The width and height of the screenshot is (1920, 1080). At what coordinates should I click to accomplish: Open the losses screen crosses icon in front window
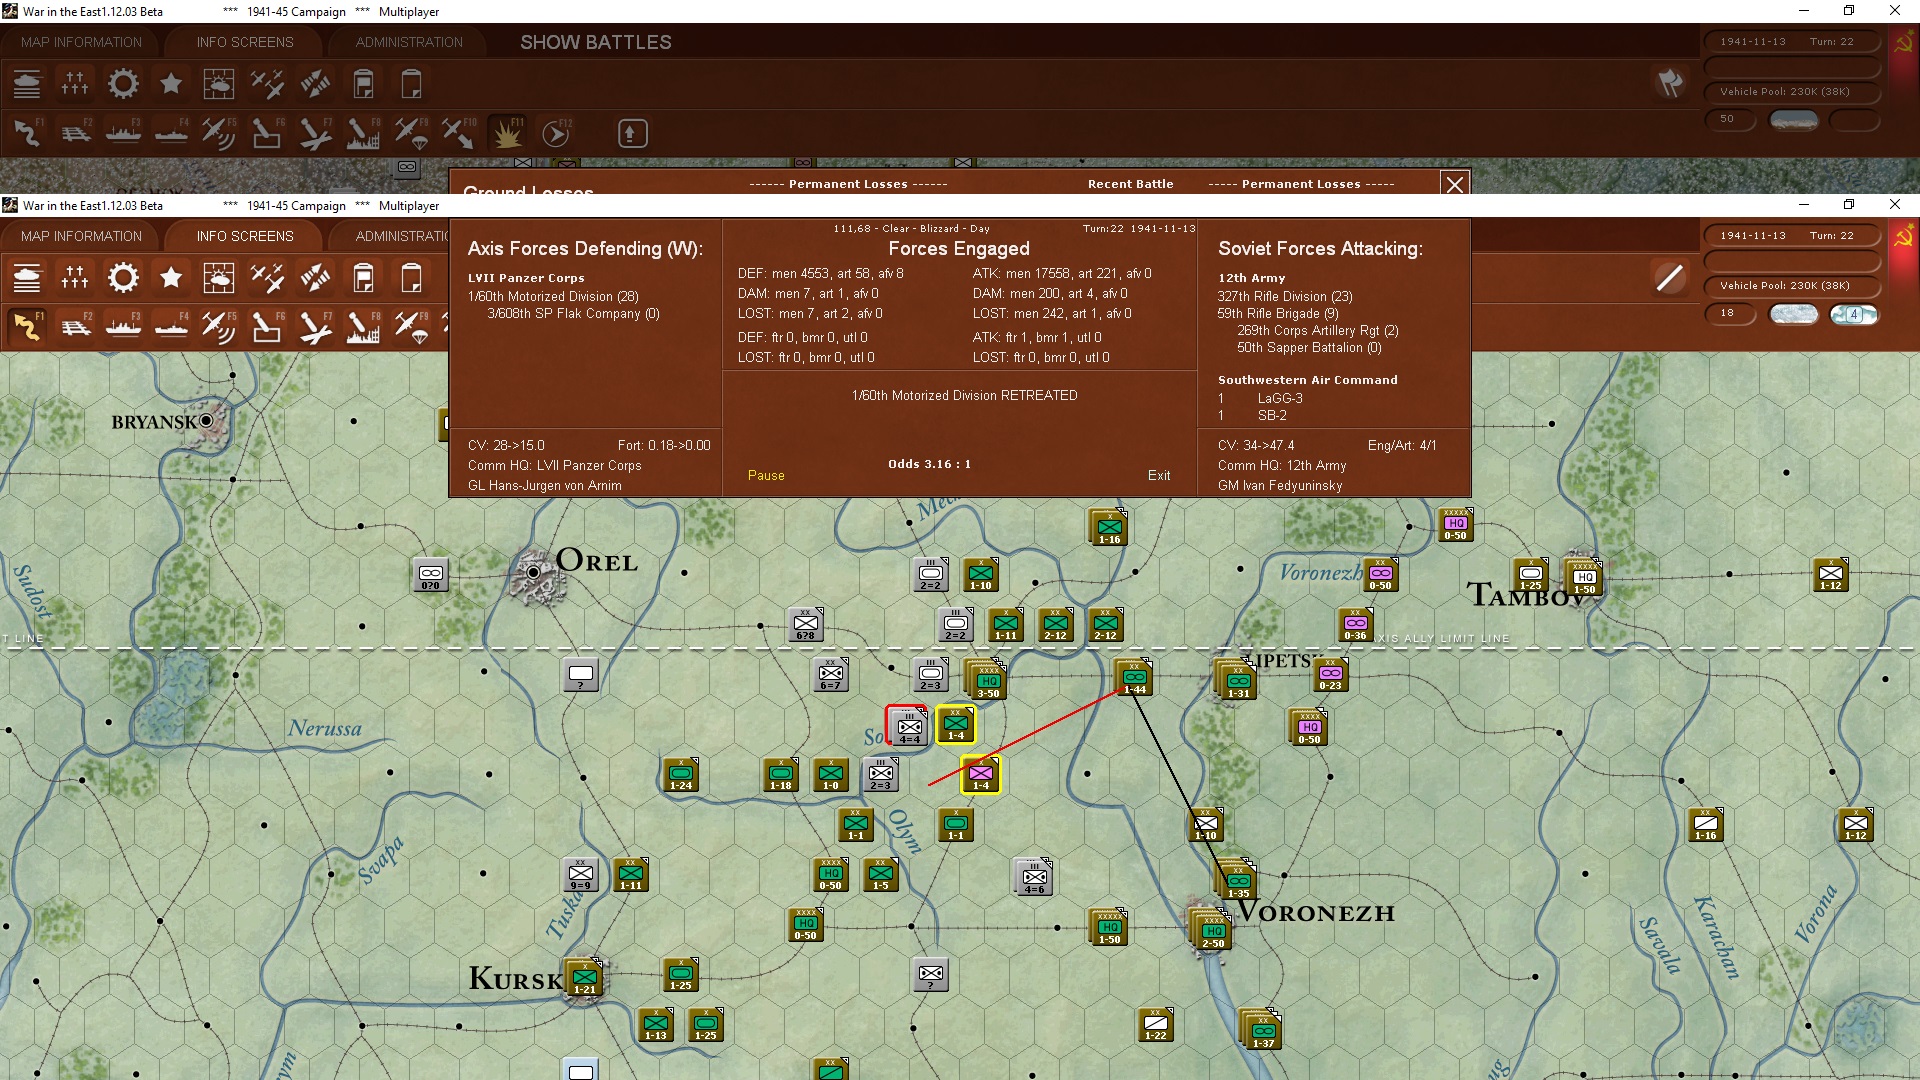(75, 278)
